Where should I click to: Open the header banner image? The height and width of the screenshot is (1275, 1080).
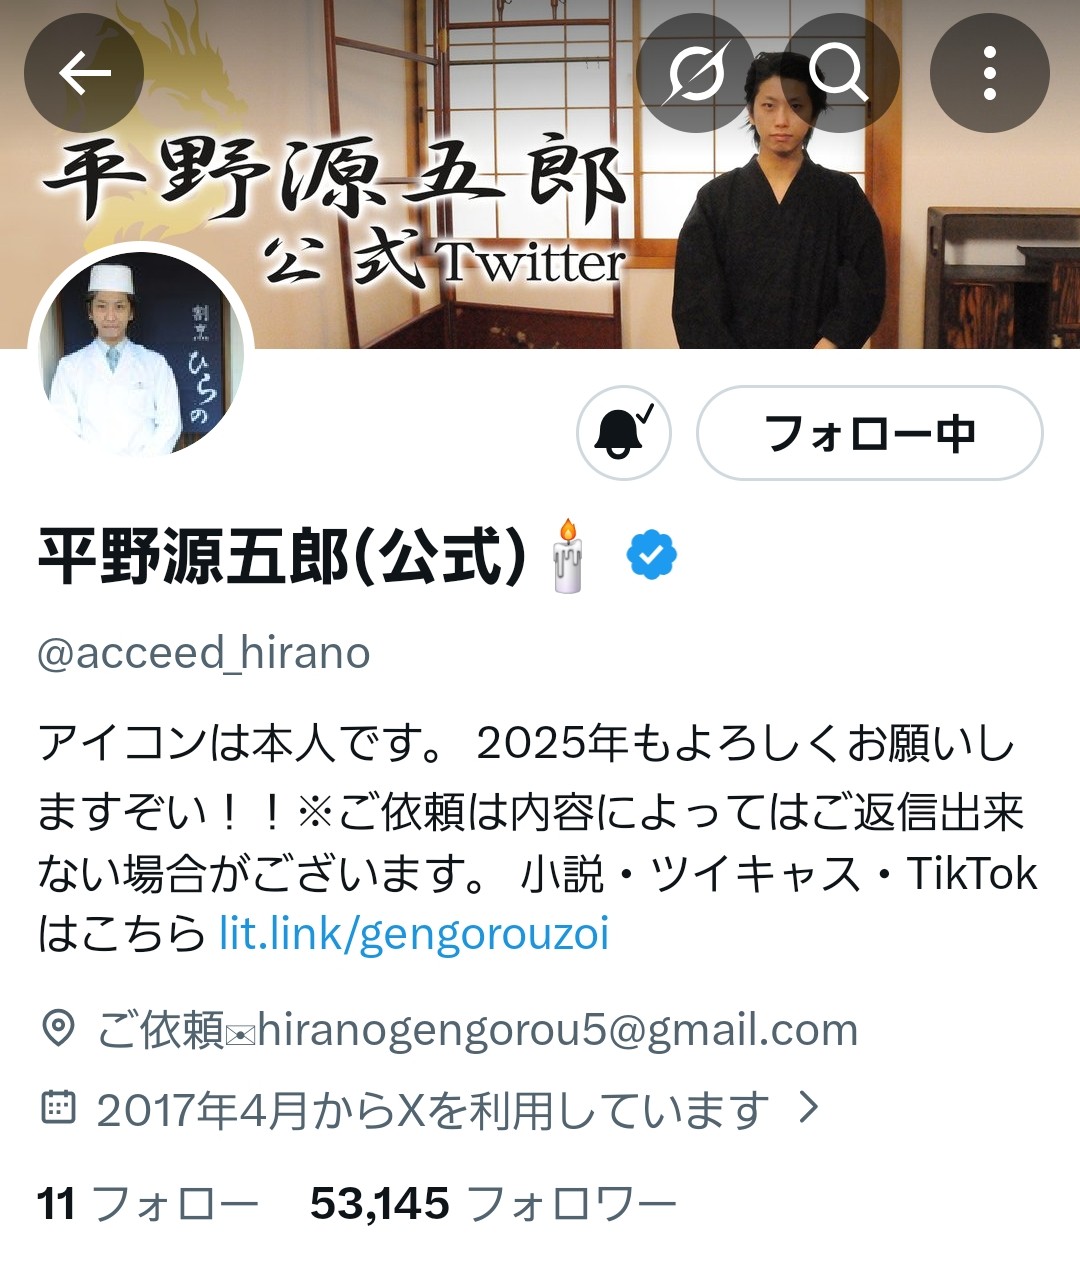(540, 174)
